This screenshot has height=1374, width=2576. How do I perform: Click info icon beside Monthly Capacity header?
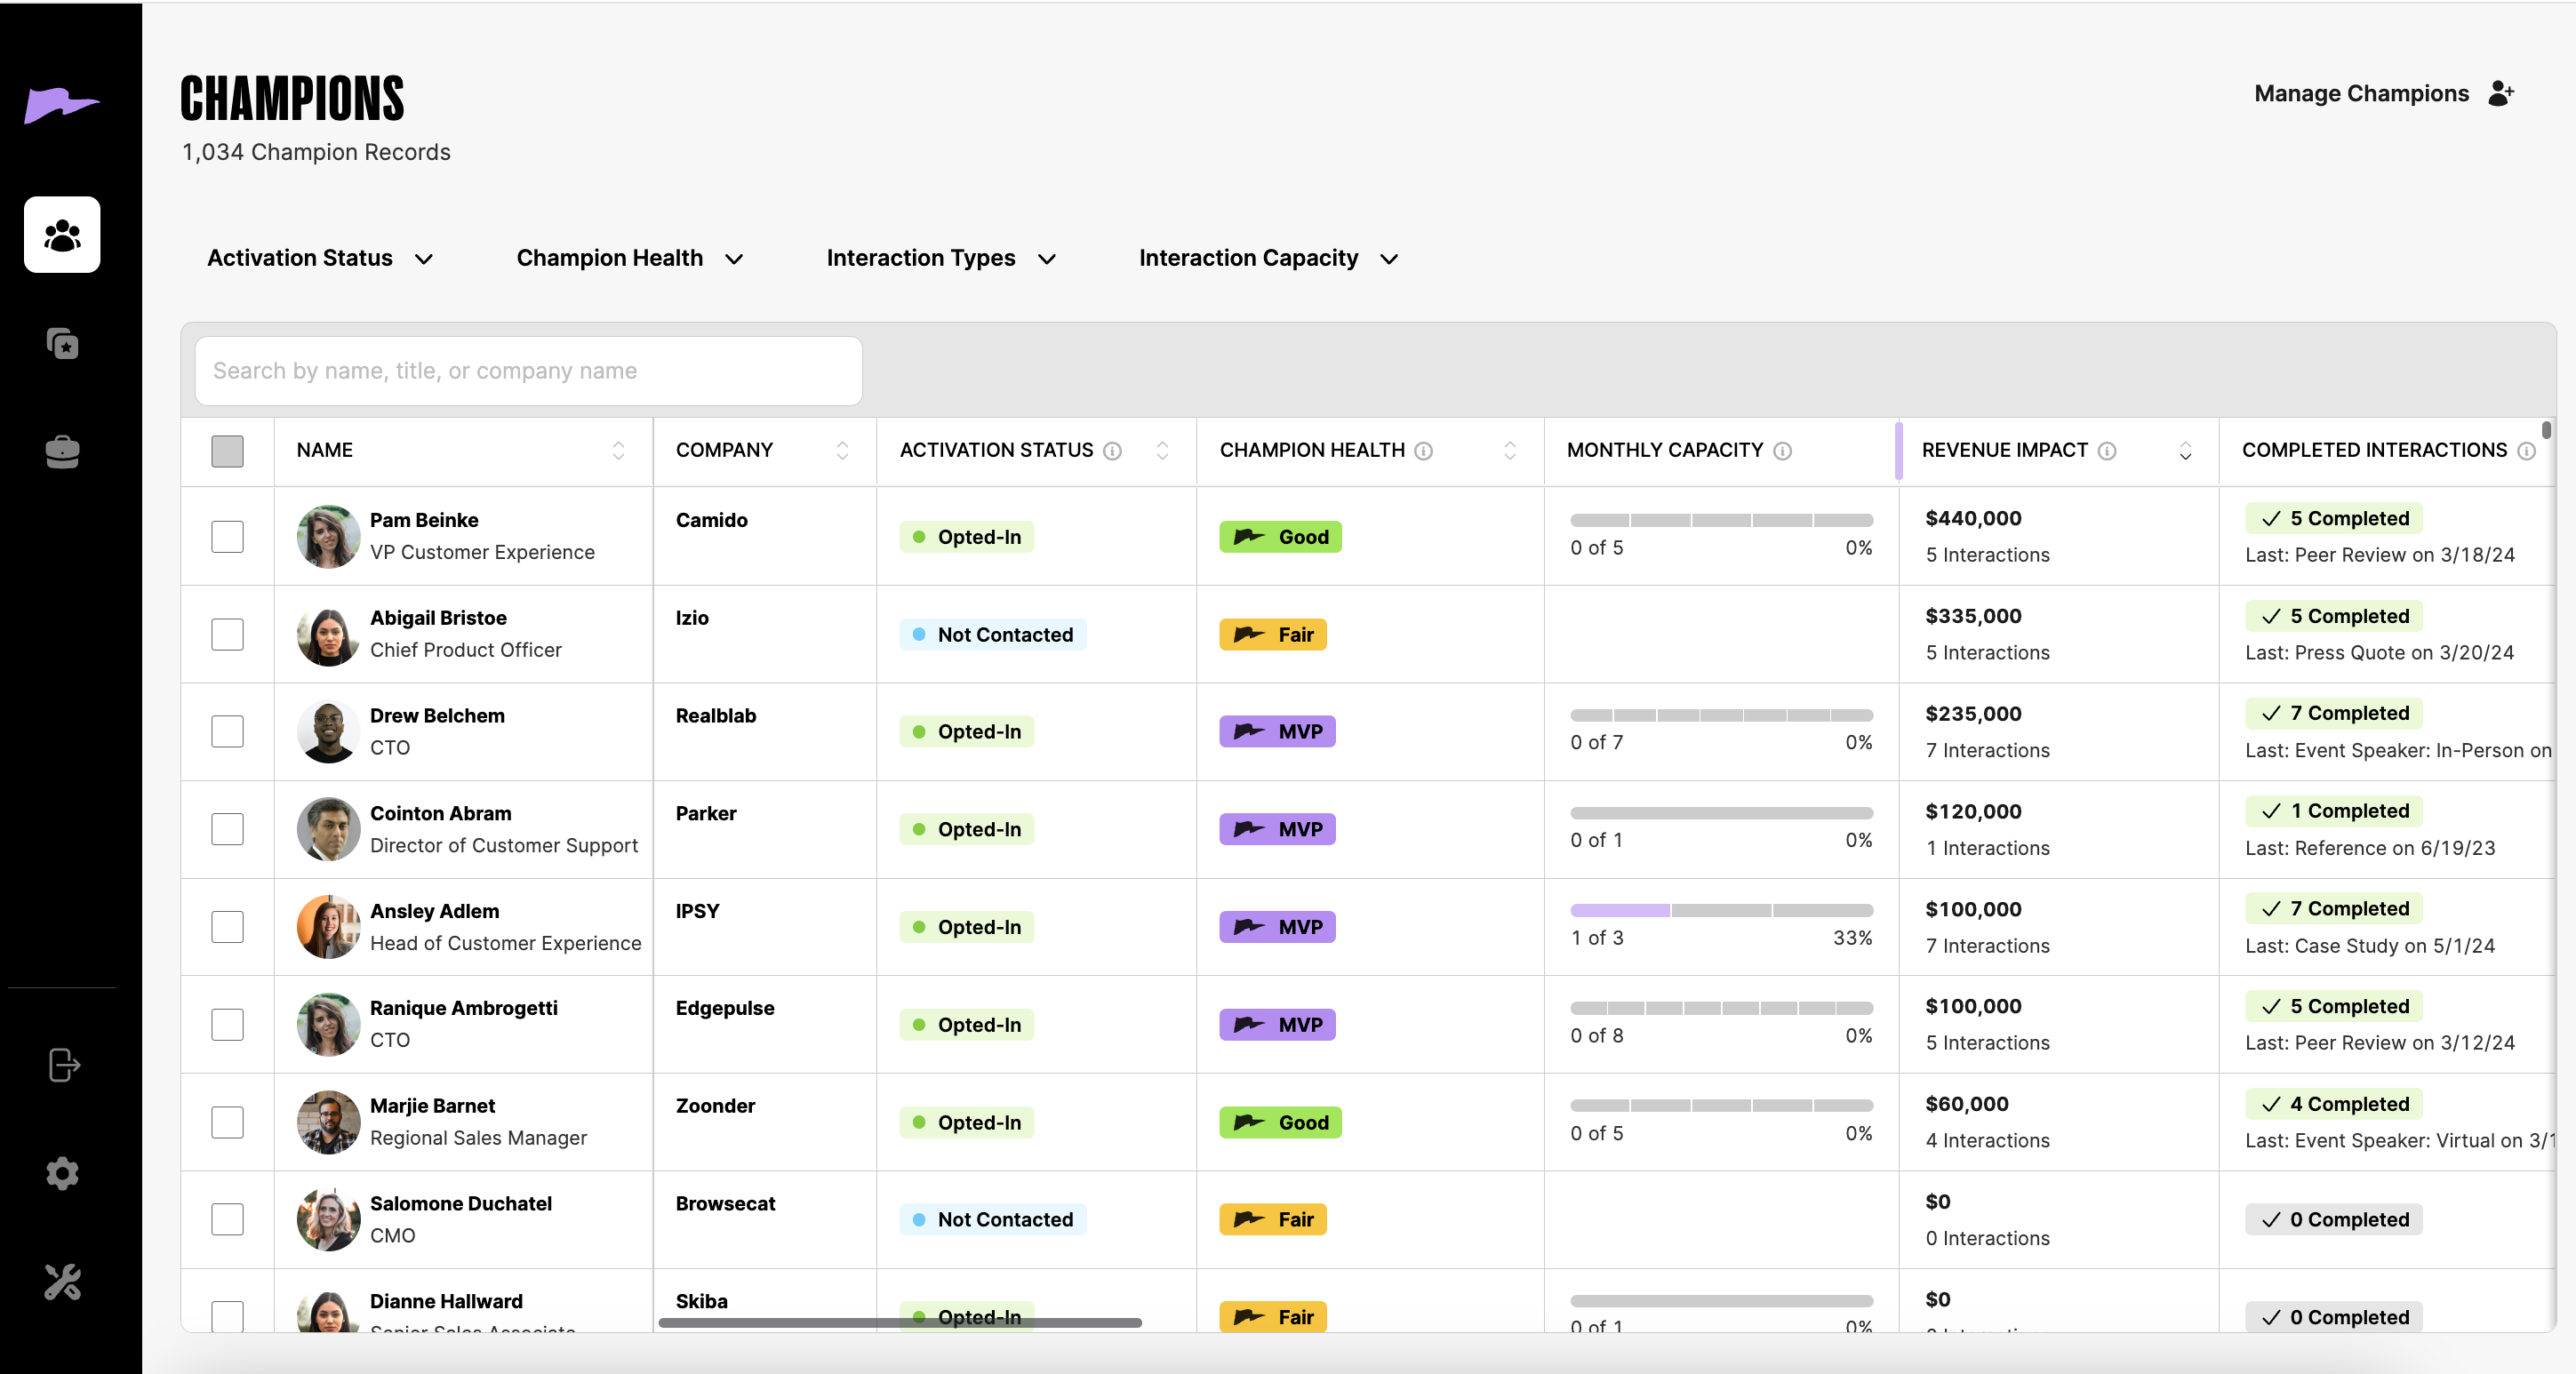pyautogui.click(x=1782, y=451)
